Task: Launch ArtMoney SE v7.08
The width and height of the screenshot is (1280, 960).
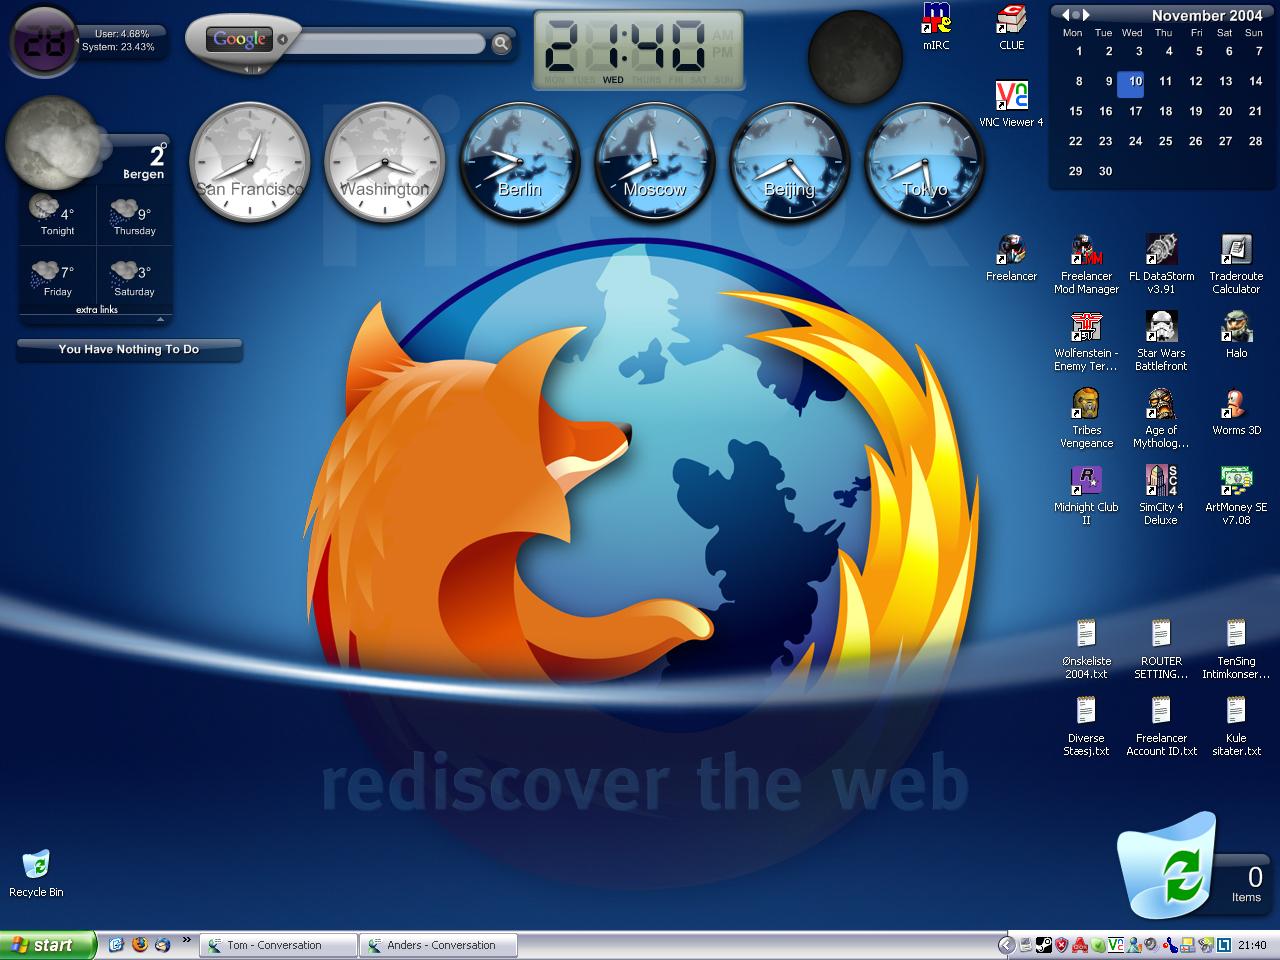Action: pos(1236,495)
